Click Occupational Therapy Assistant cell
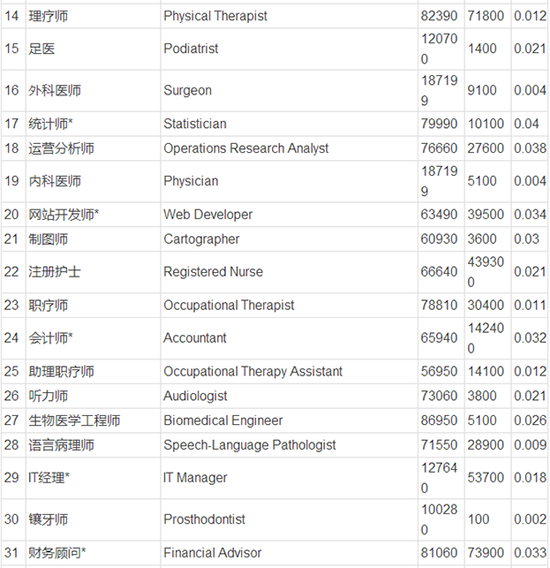This screenshot has height=568, width=550. pyautogui.click(x=288, y=371)
